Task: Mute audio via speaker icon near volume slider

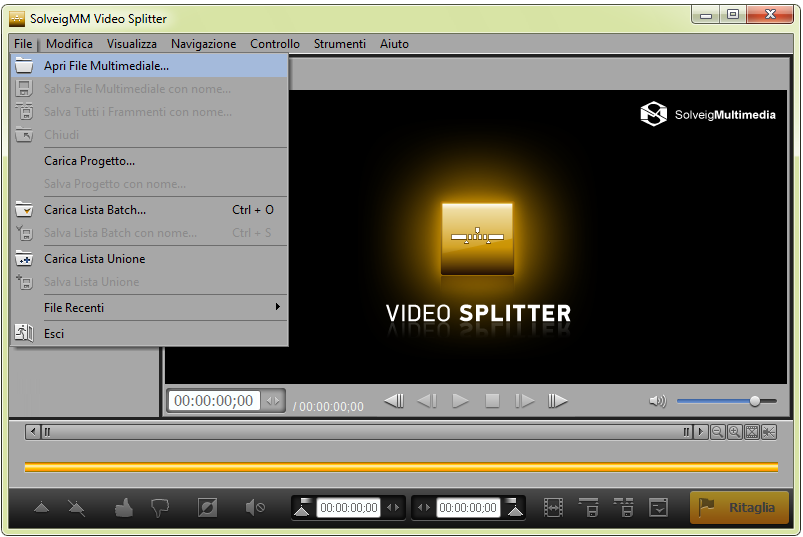Action: tap(658, 401)
